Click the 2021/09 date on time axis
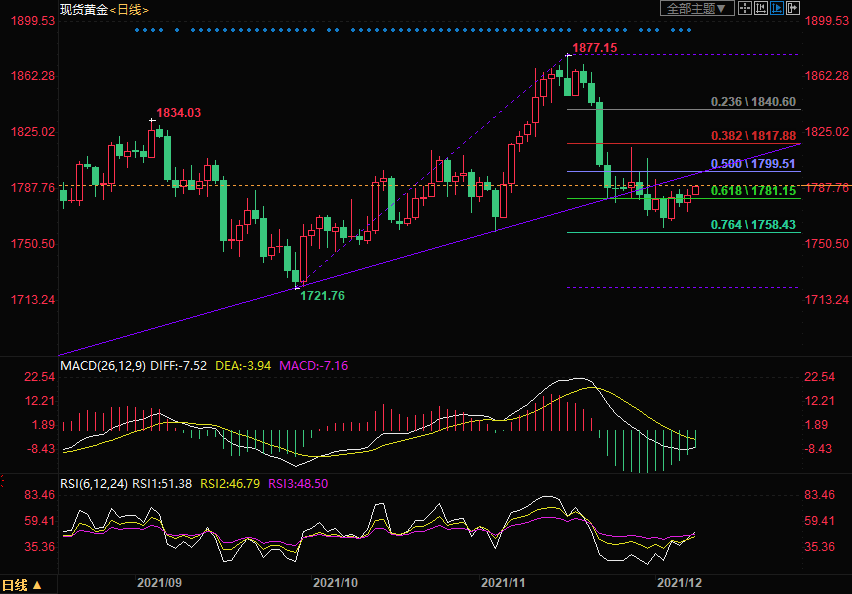This screenshot has width=852, height=594. tap(159, 581)
